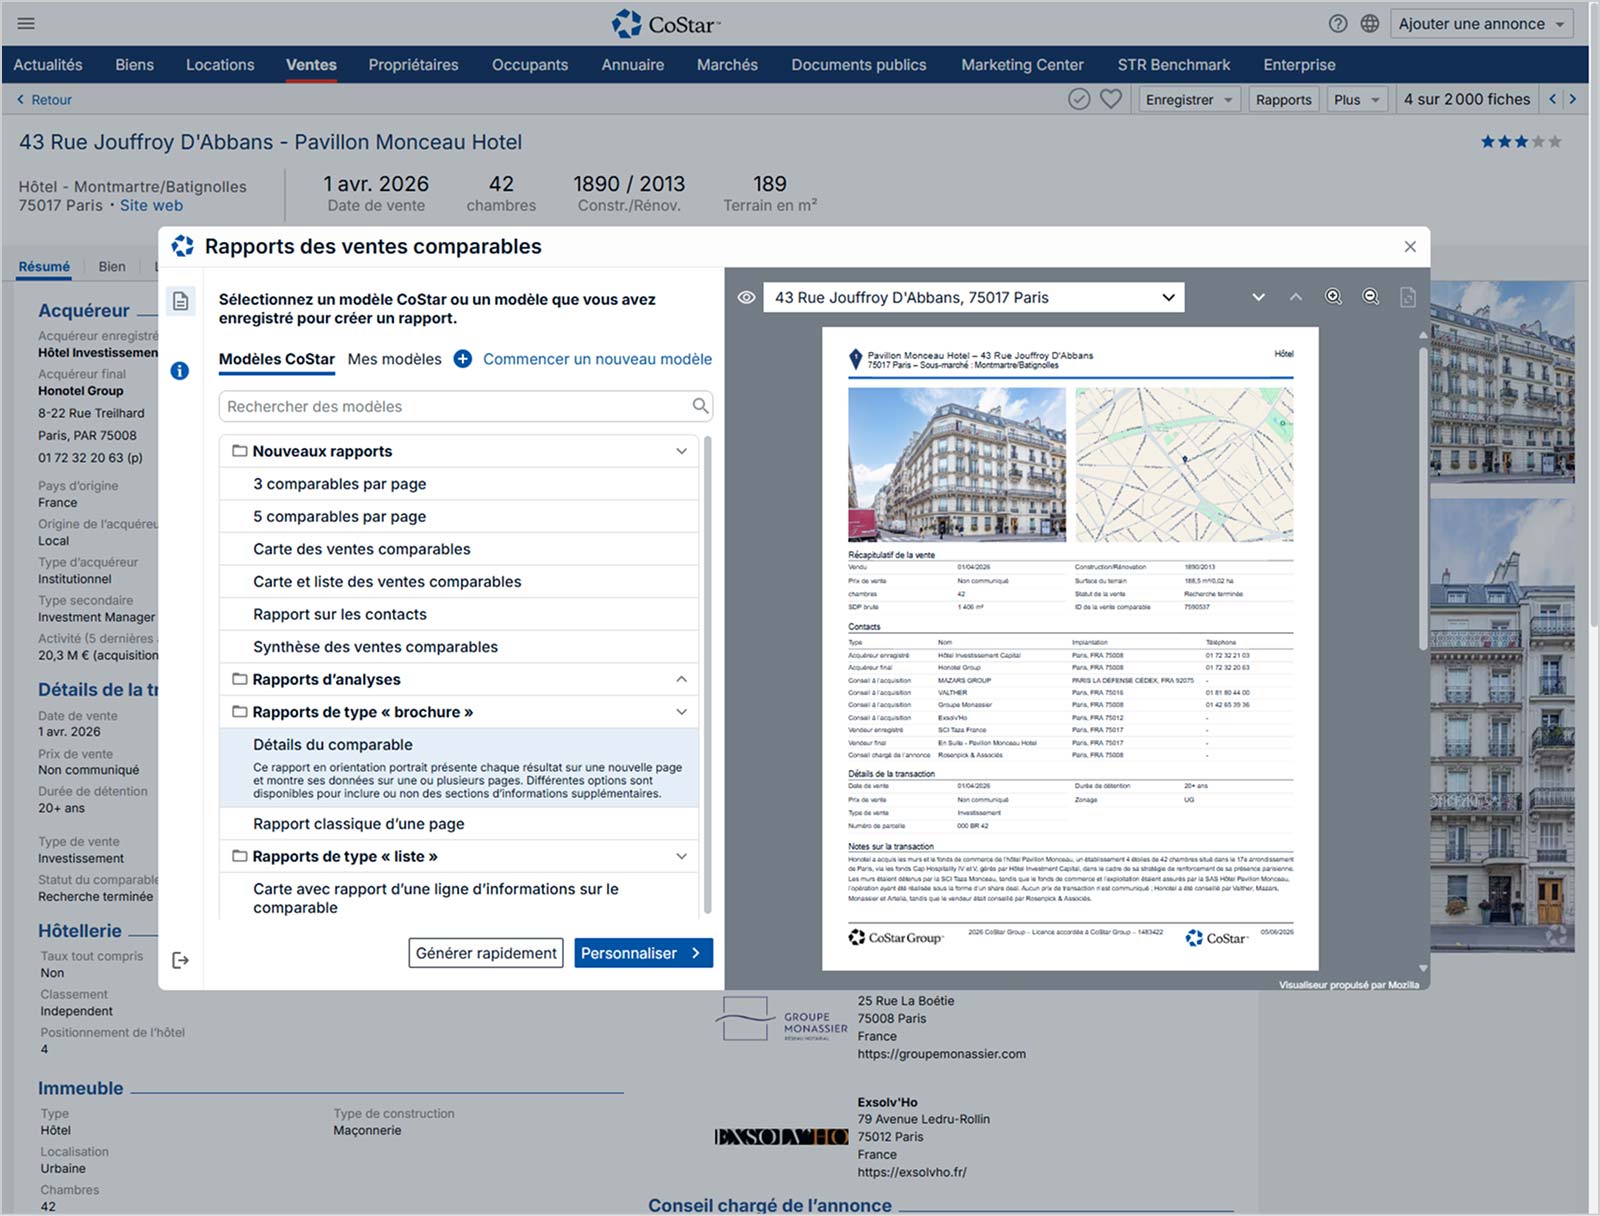1600x1216 pixels.
Task: Zoom in on the report preview
Action: [x=1334, y=297]
